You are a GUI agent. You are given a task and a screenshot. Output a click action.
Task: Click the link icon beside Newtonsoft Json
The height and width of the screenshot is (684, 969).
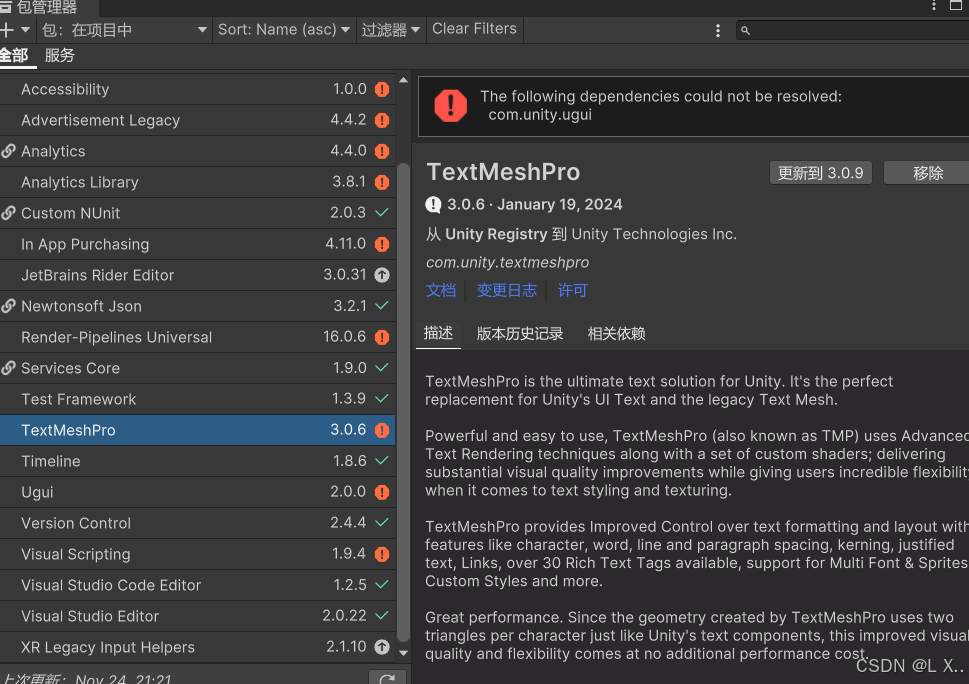coord(8,306)
